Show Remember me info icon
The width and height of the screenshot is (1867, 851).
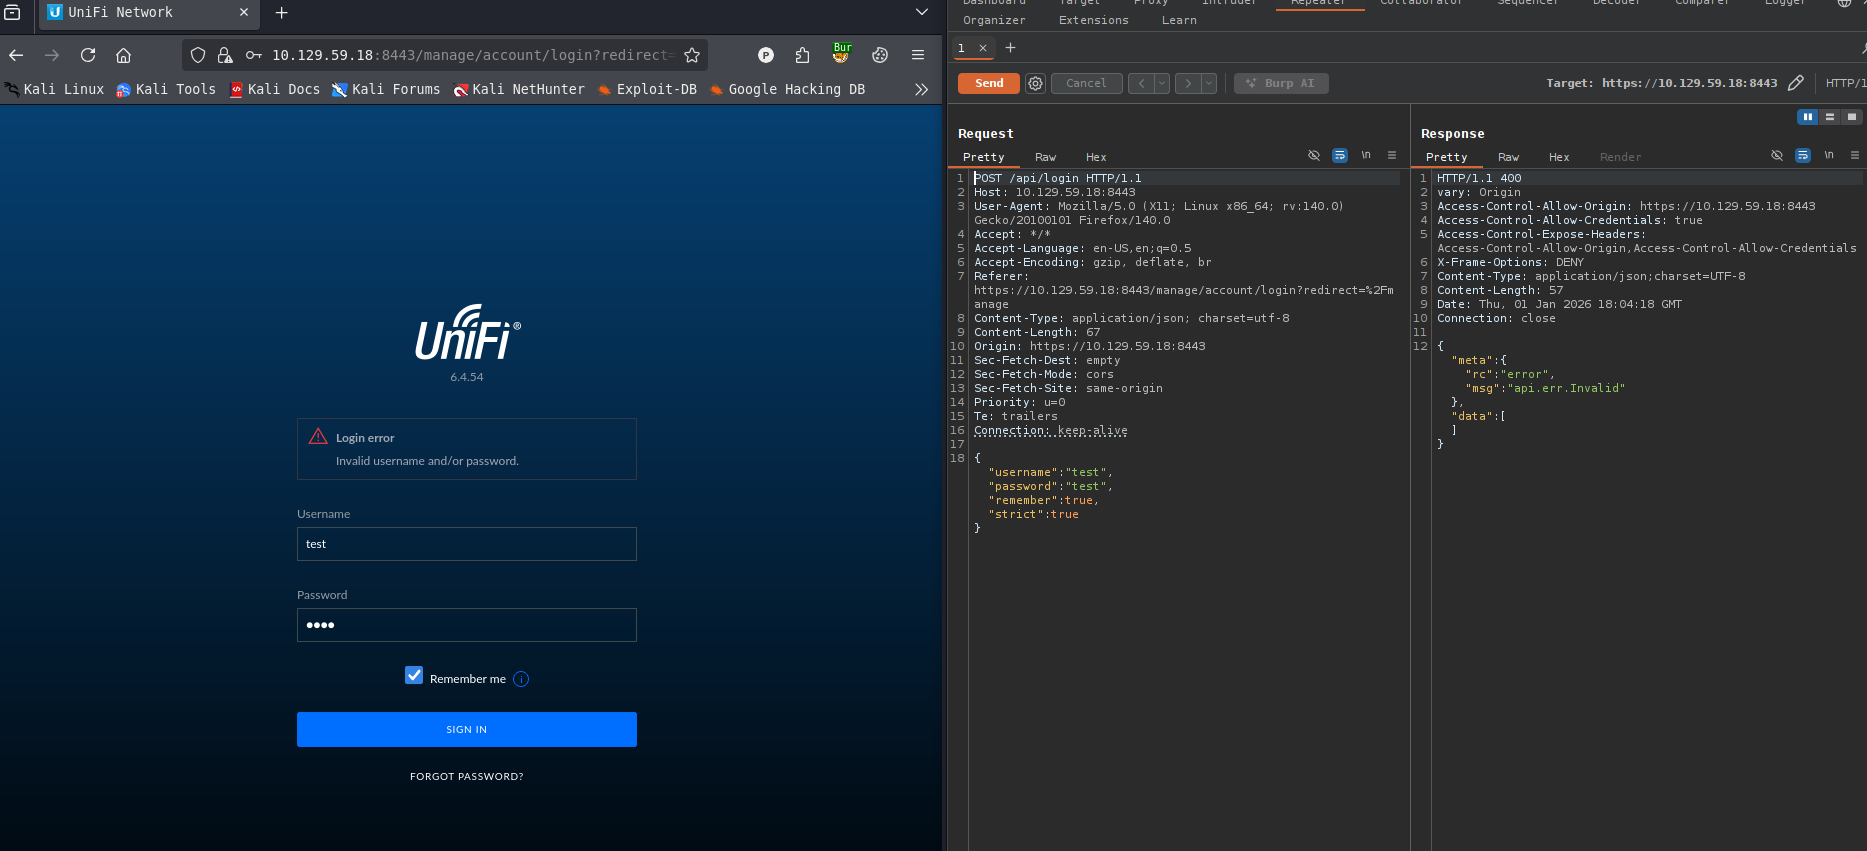(521, 679)
